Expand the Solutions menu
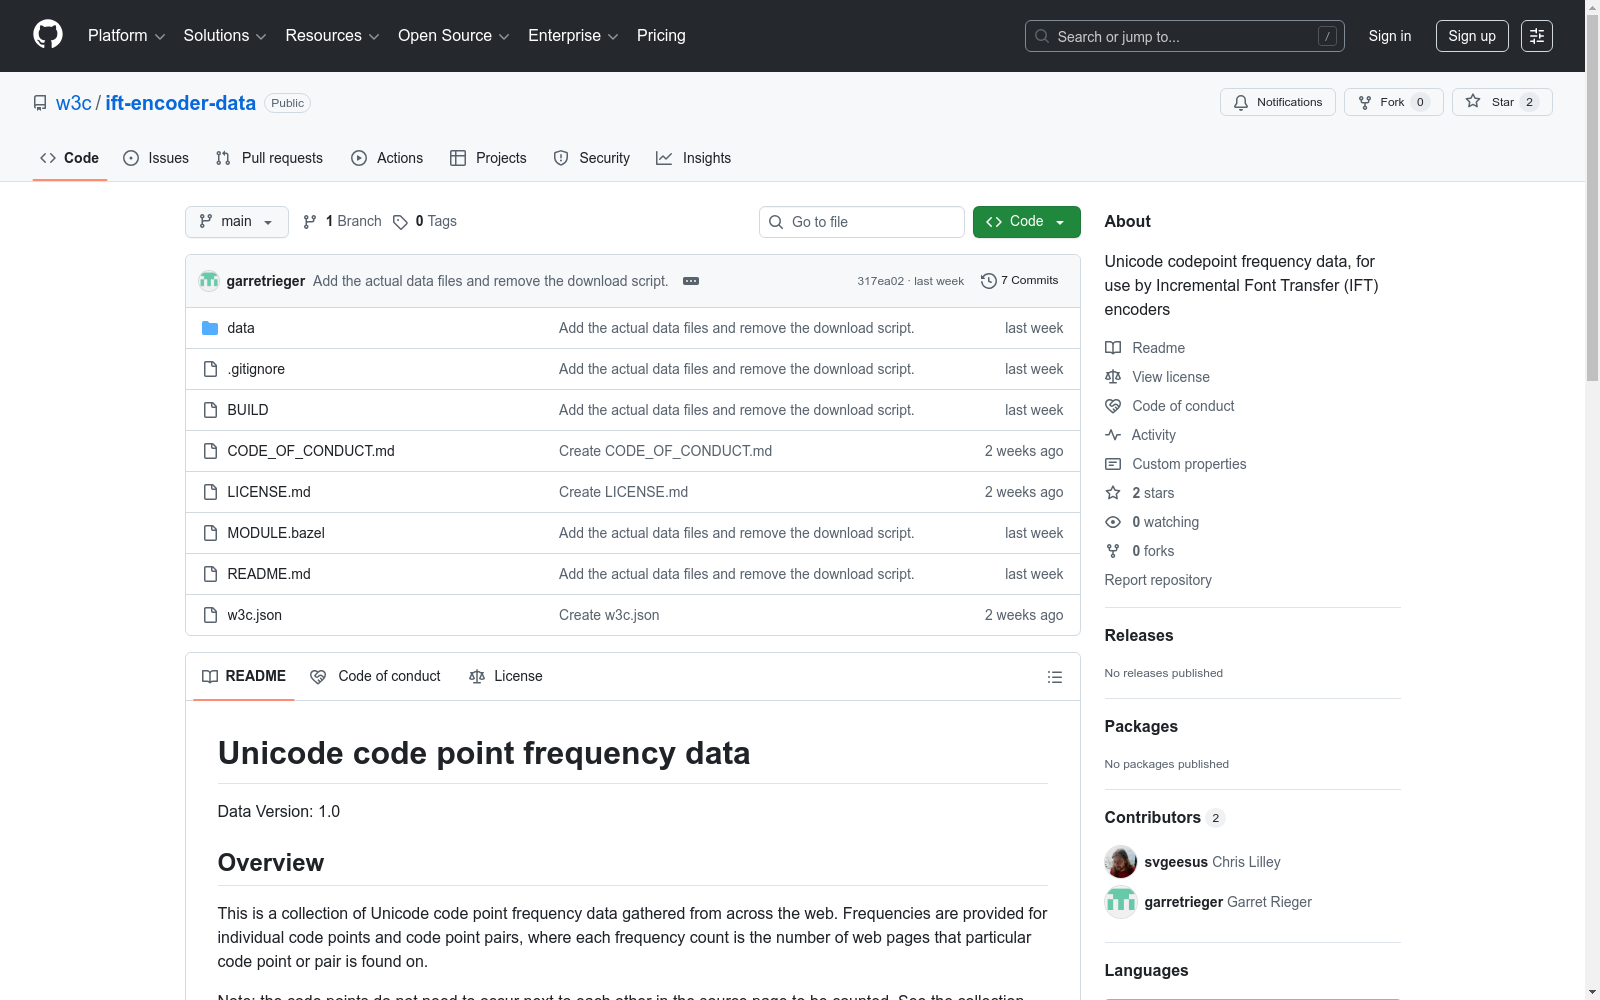1600x1000 pixels. coord(225,36)
